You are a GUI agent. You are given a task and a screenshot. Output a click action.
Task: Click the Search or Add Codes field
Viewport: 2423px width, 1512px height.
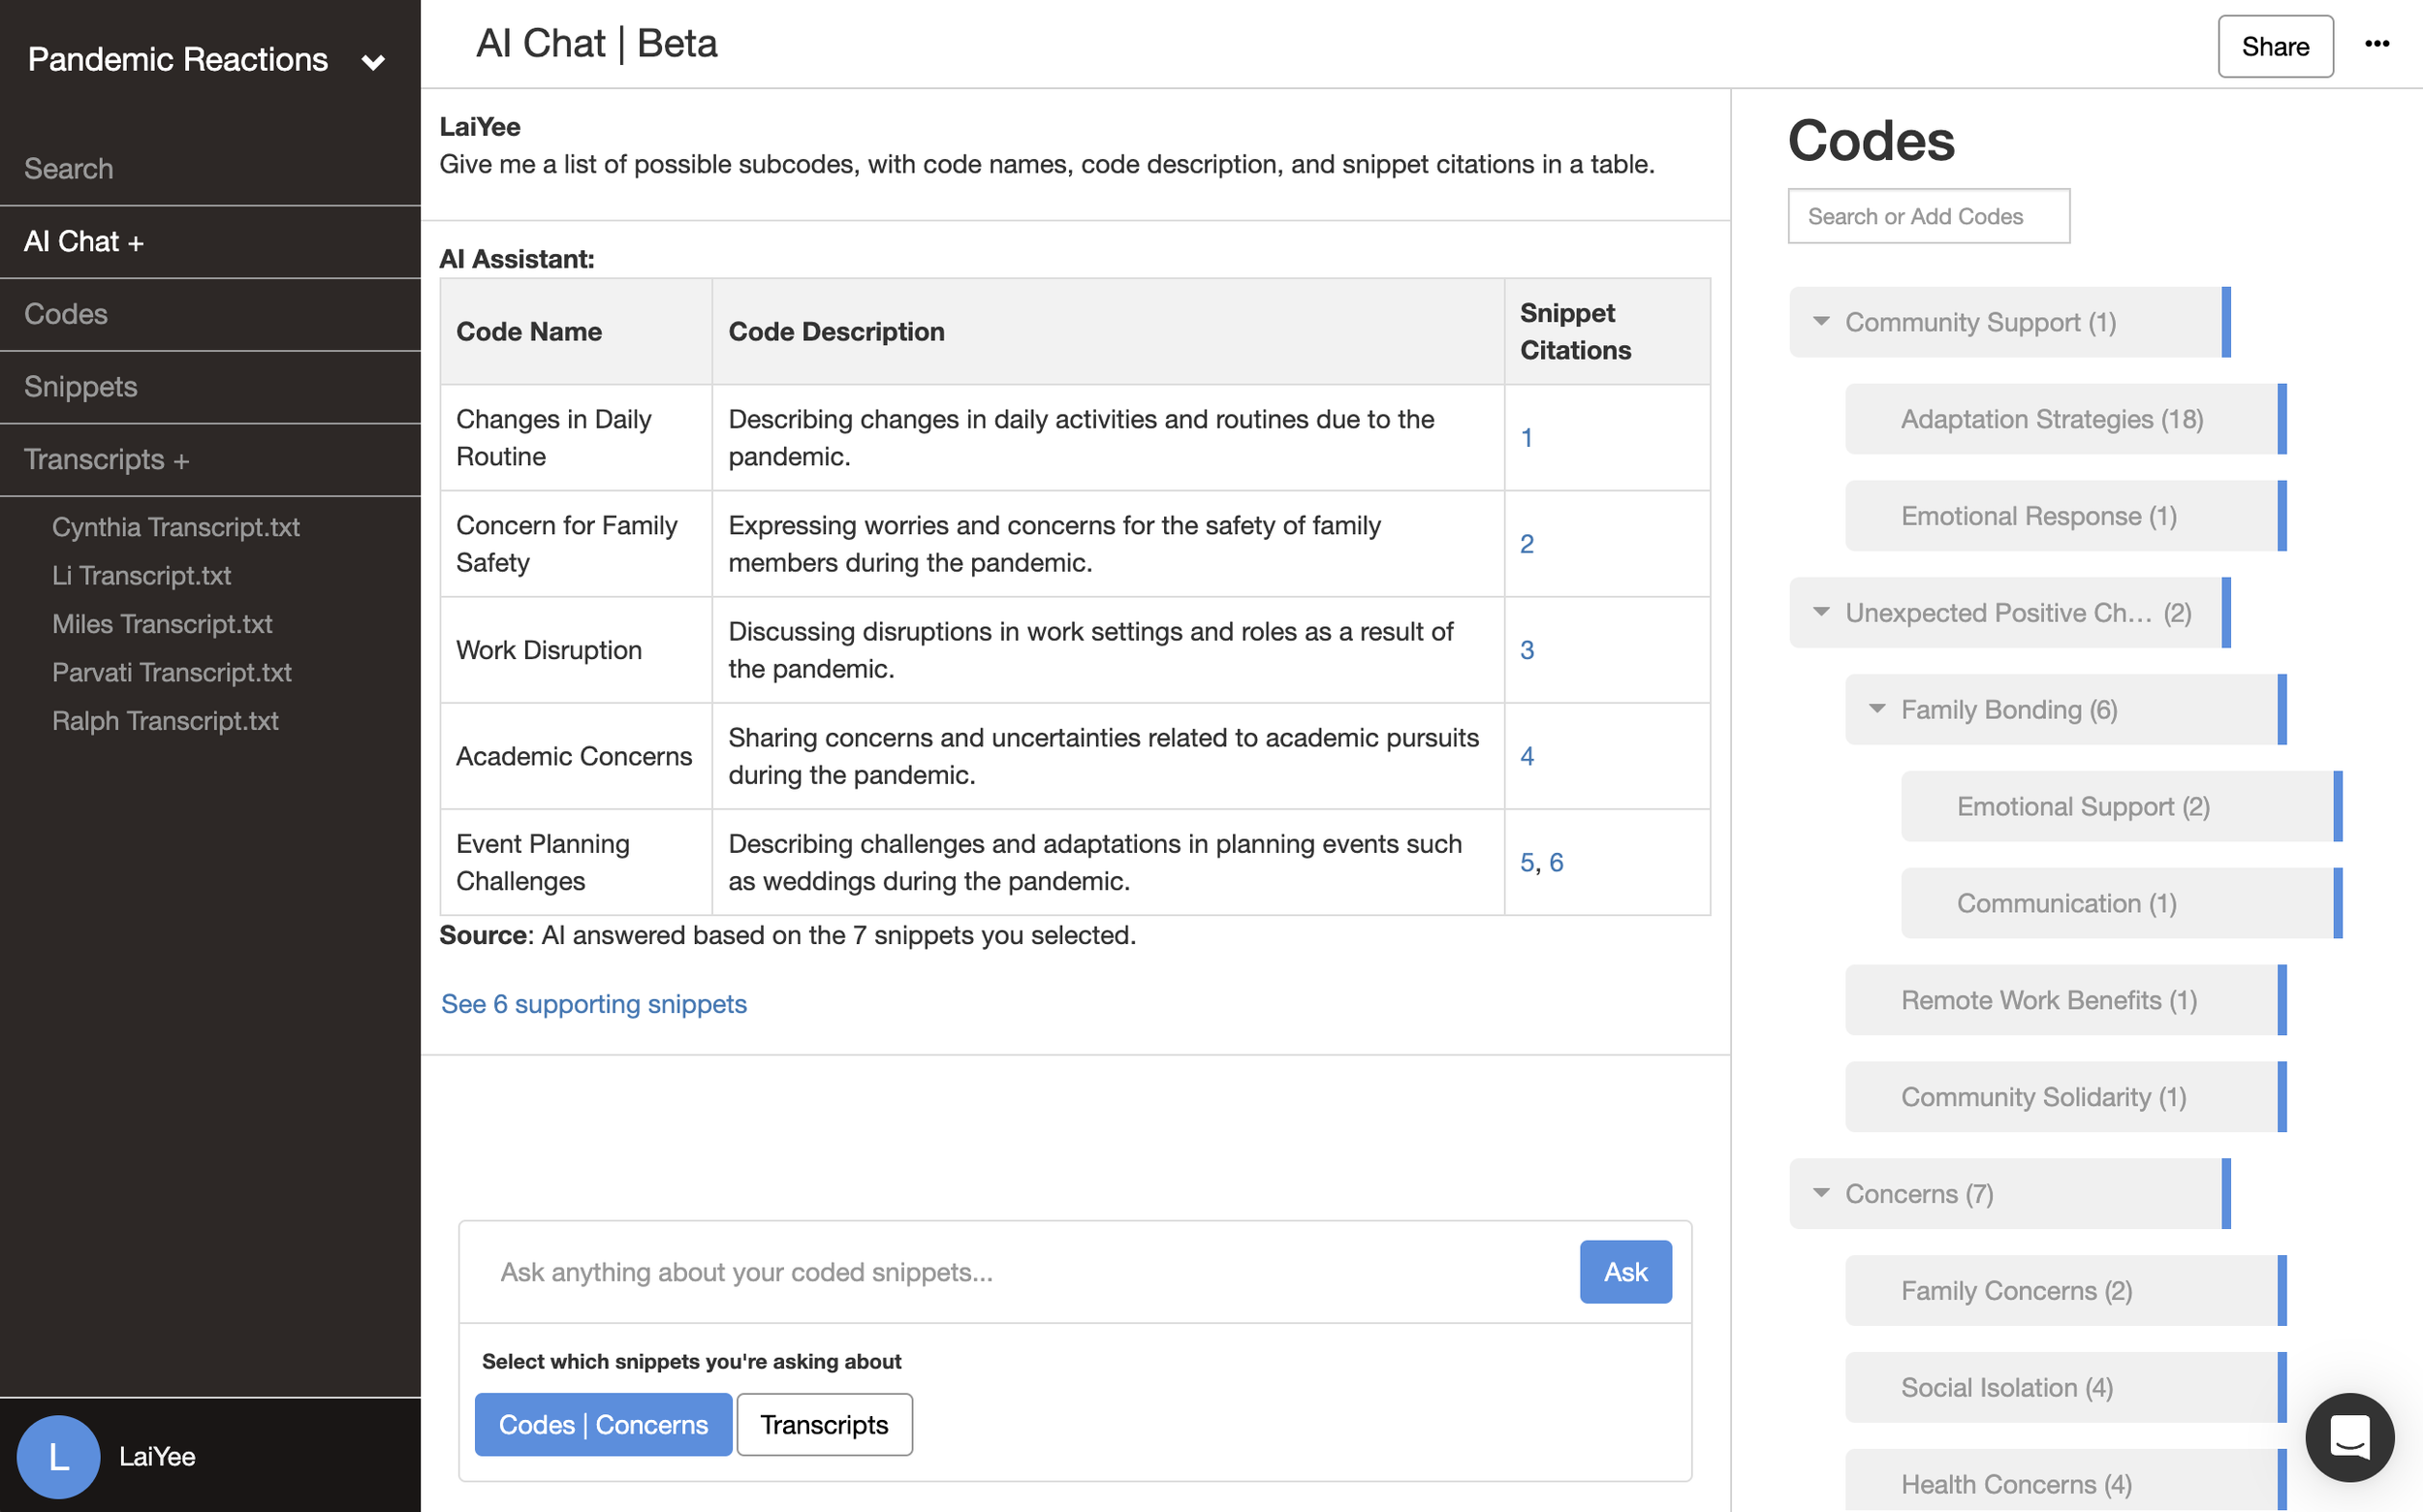pos(1928,215)
